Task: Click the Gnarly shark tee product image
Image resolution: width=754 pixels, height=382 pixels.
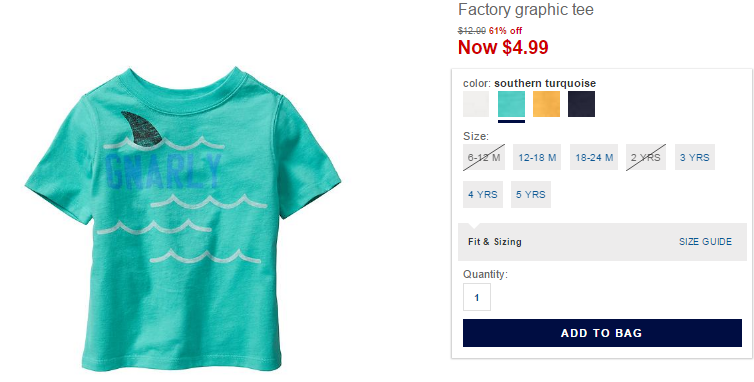Action: point(183,219)
